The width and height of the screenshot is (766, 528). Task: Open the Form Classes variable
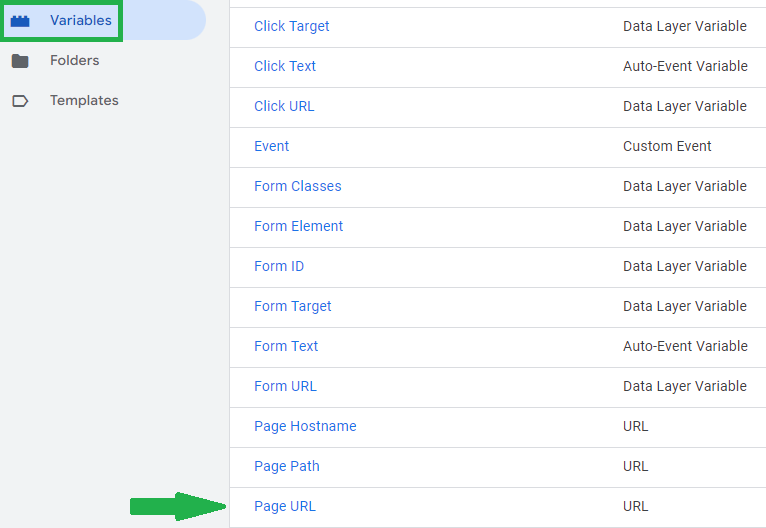pyautogui.click(x=298, y=186)
